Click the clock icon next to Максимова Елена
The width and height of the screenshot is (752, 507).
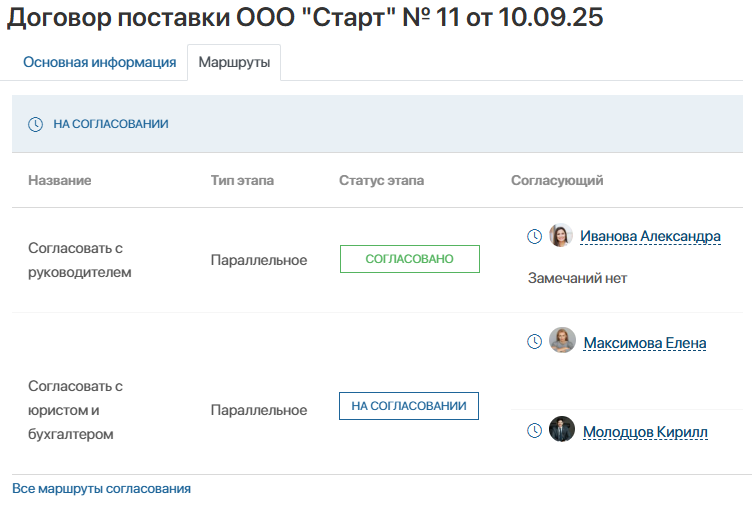tap(534, 342)
